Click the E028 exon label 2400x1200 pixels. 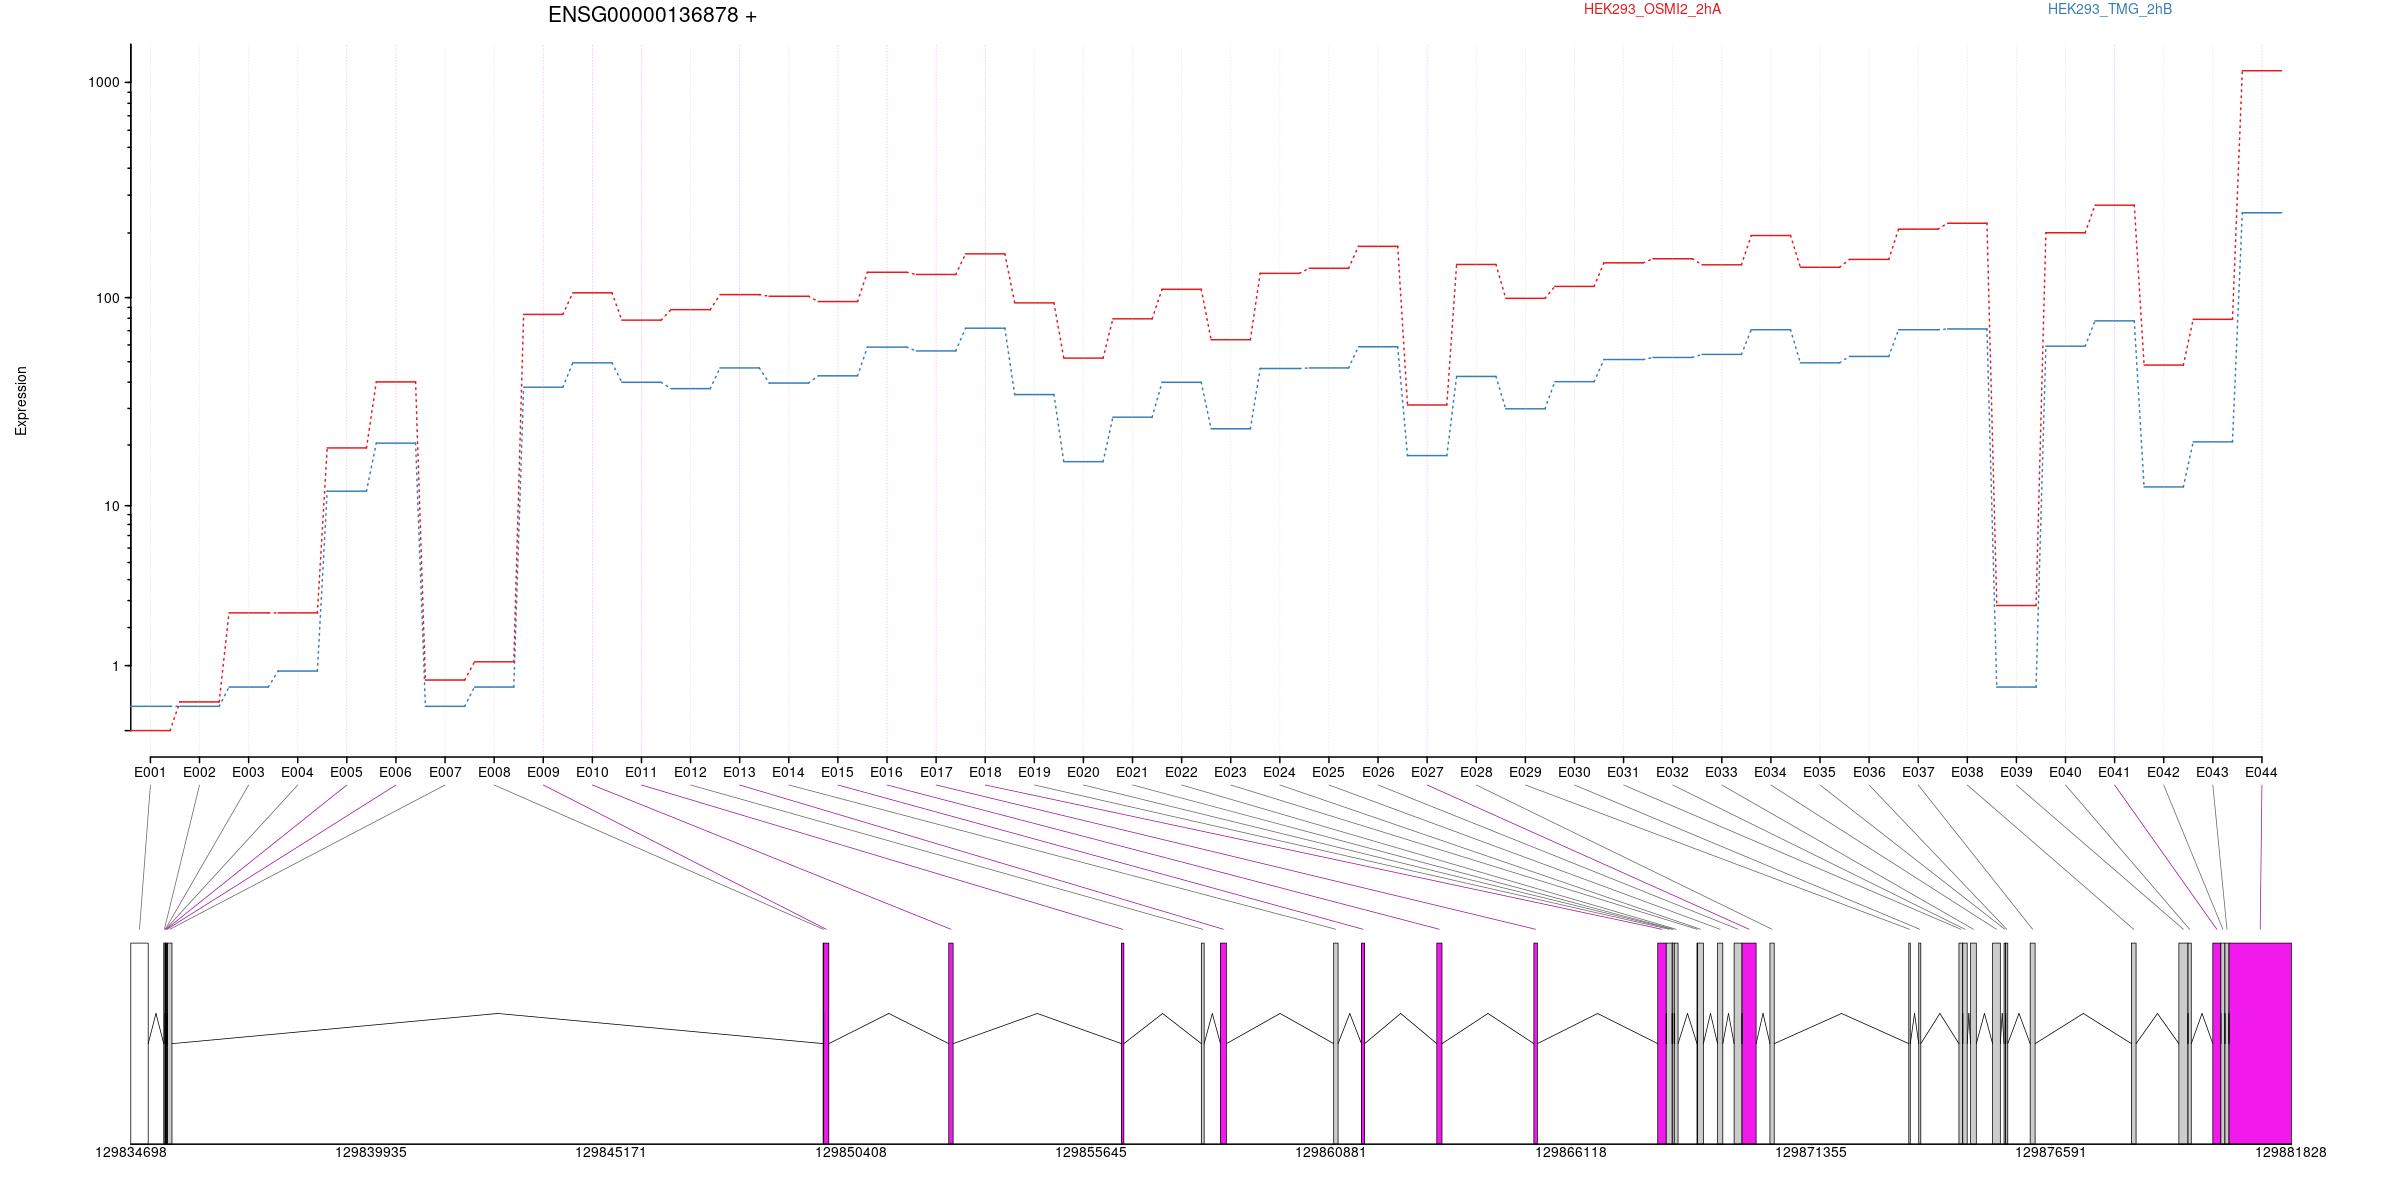(x=1476, y=772)
